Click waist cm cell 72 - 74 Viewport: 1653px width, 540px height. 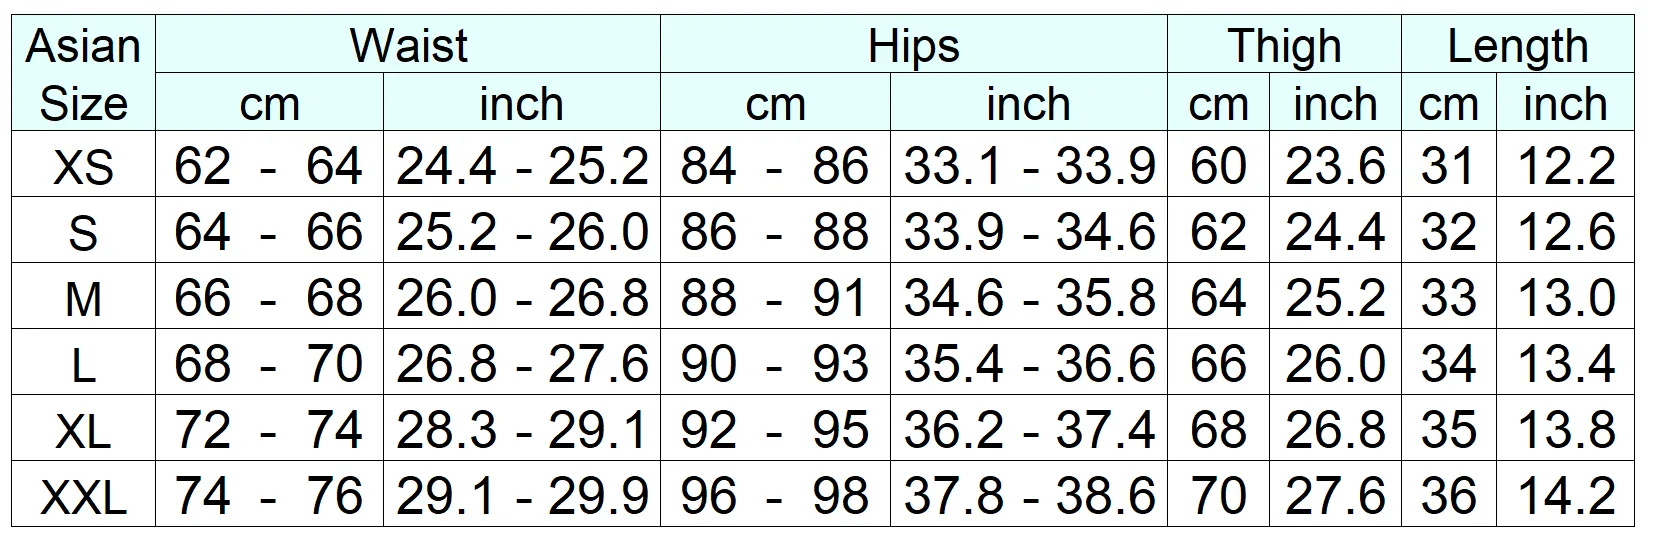pos(269,429)
